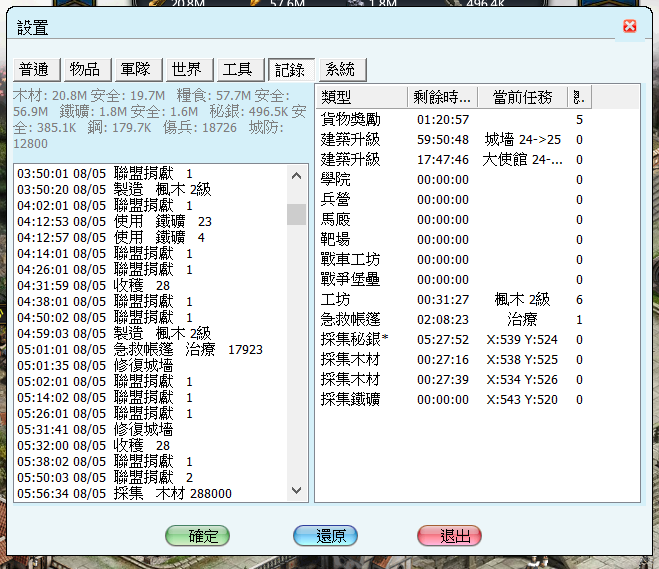Select the 採集秘銀* row
Viewport: 659px width, 569px height.
point(454,340)
